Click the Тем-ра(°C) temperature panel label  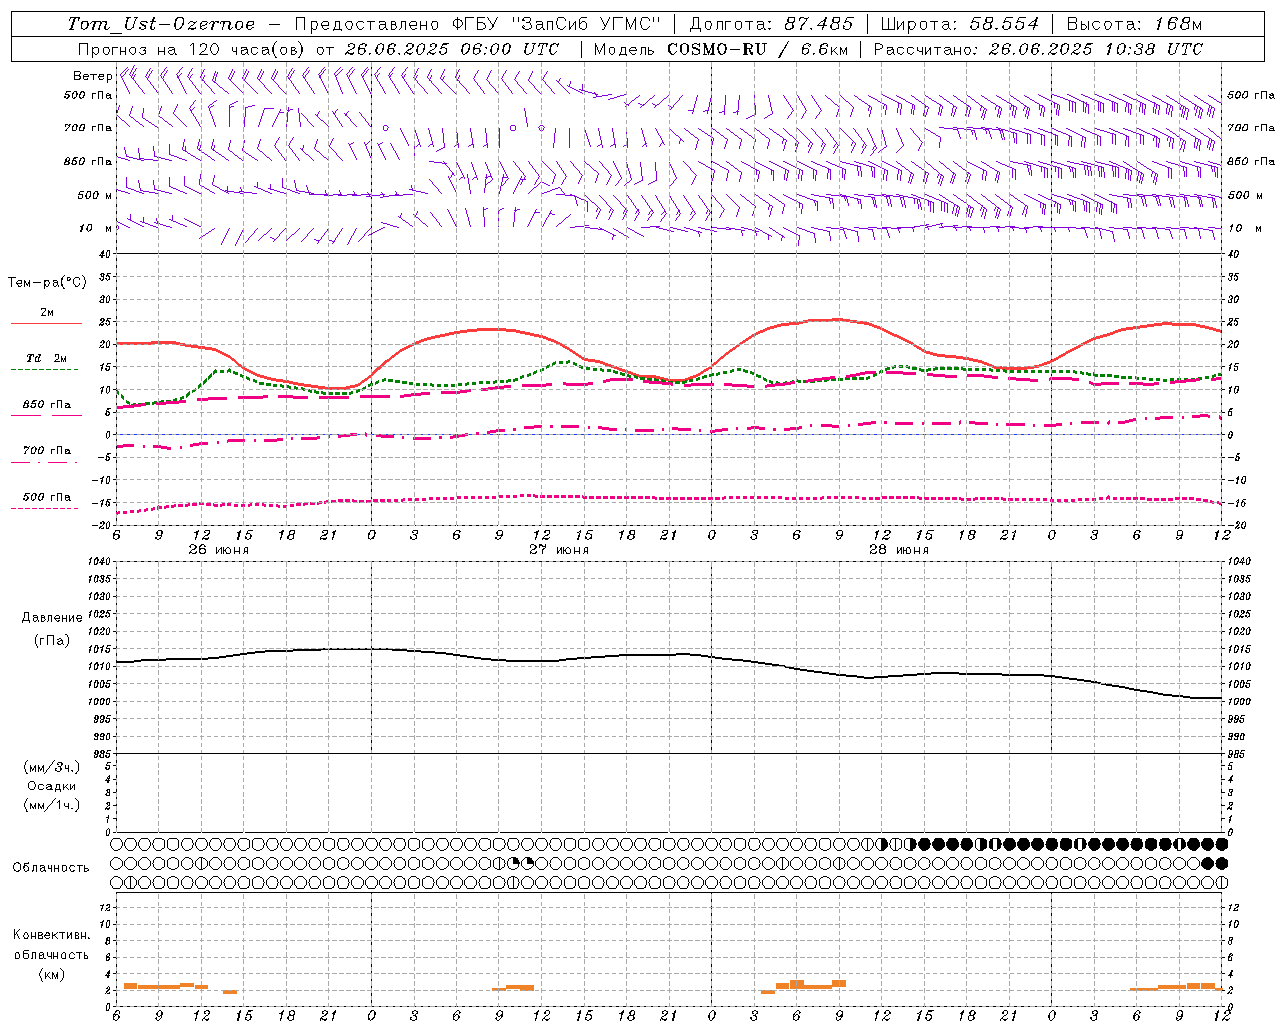[x=47, y=283]
